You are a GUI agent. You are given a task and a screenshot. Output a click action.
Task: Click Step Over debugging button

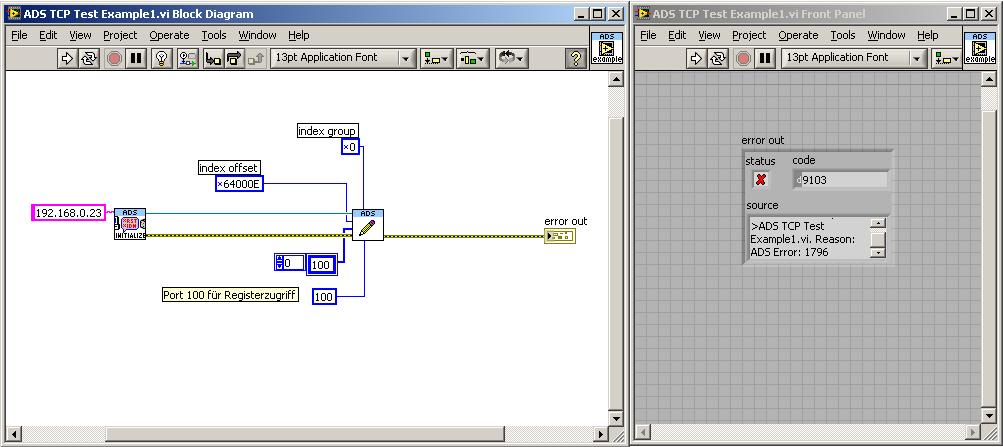[x=234, y=59]
